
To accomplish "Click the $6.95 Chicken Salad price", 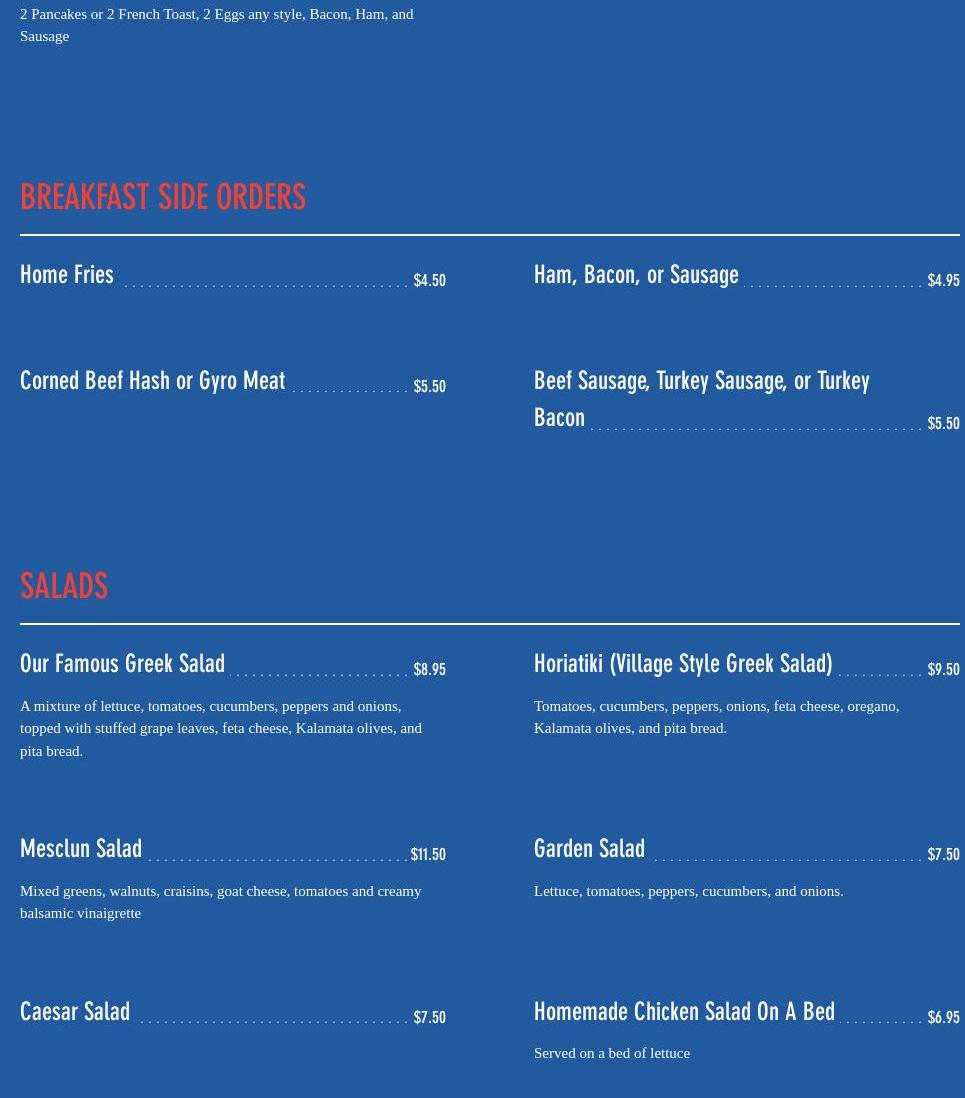I will [x=943, y=1018].
